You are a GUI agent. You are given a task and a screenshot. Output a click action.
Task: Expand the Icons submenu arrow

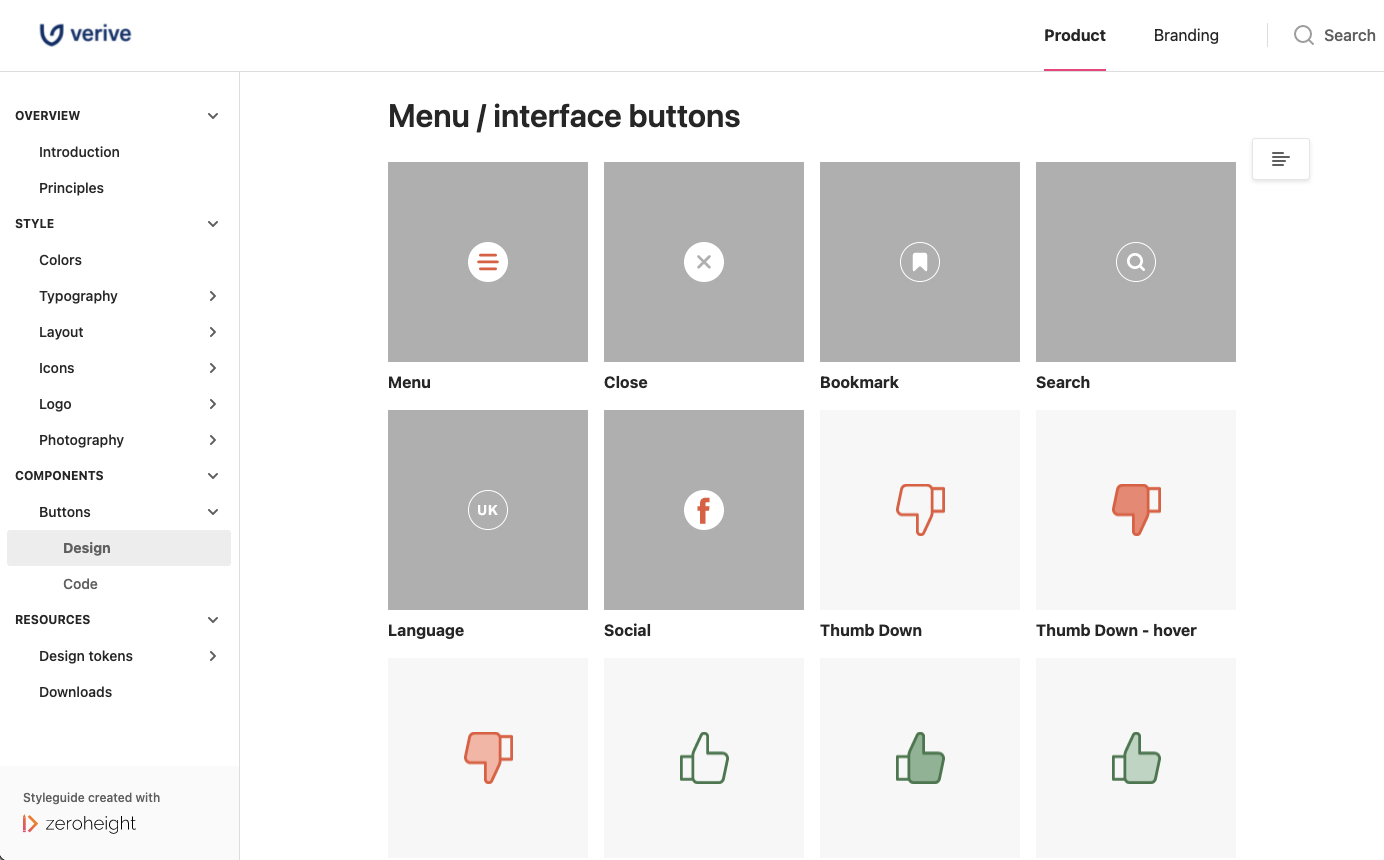tap(213, 368)
